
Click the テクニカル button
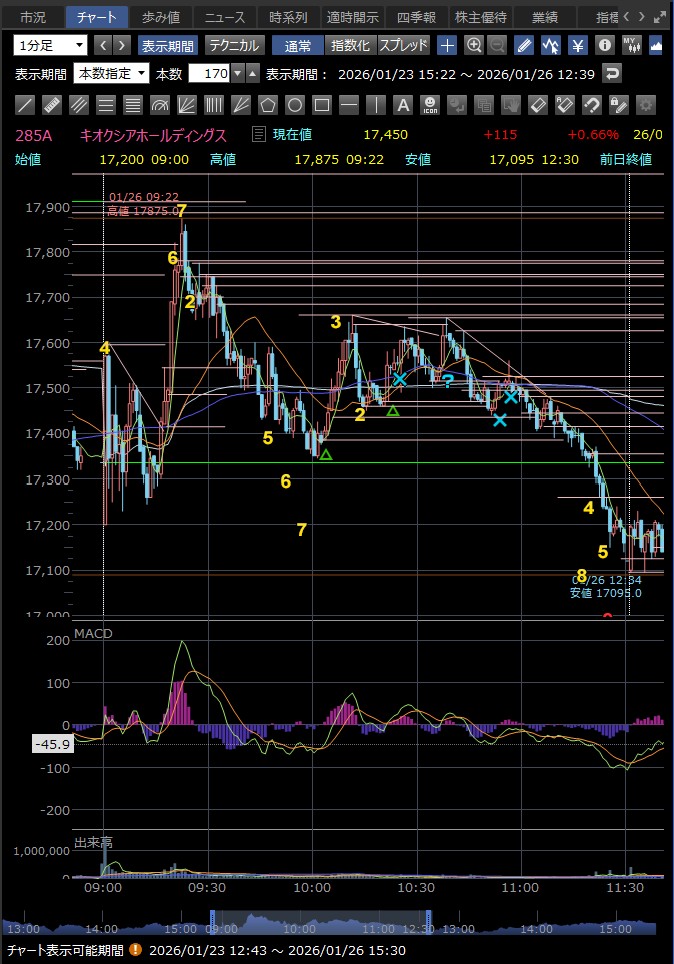(x=234, y=45)
